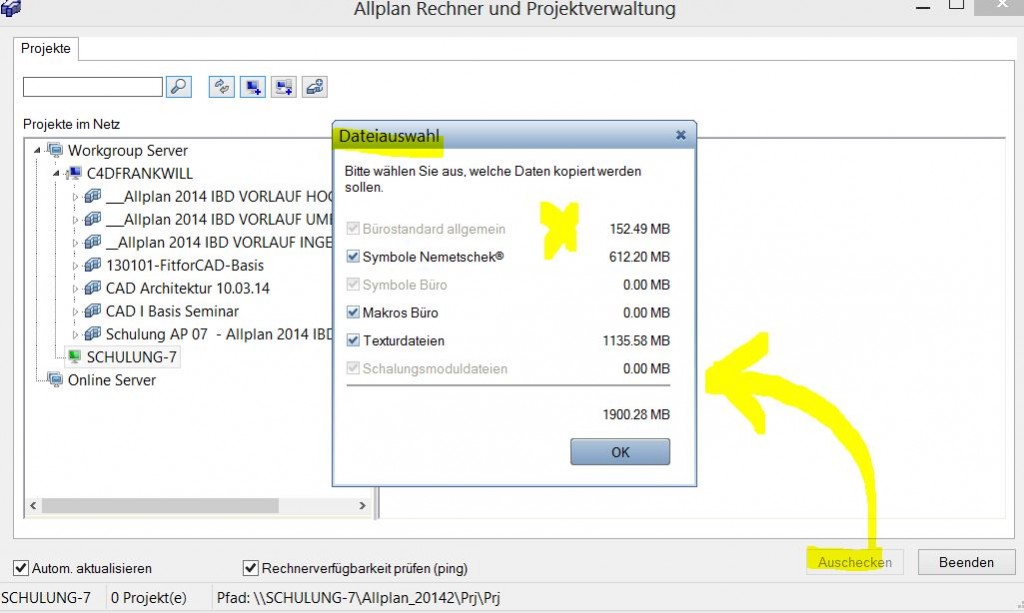This screenshot has height=613, width=1024.
Task: Click the Workgroup Server network icon
Action: (x=55, y=151)
